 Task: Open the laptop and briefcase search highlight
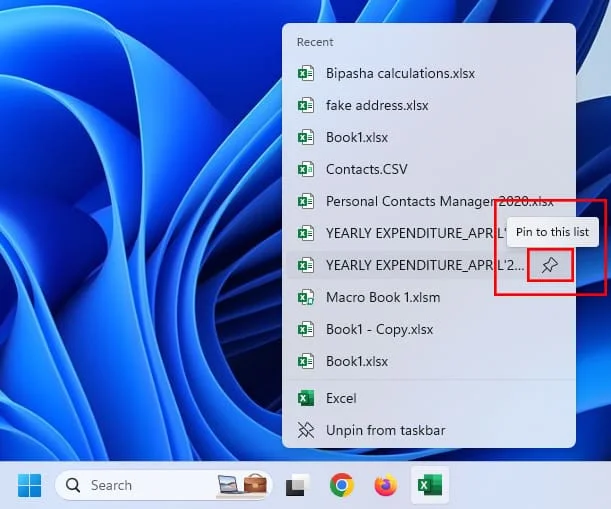coord(242,485)
